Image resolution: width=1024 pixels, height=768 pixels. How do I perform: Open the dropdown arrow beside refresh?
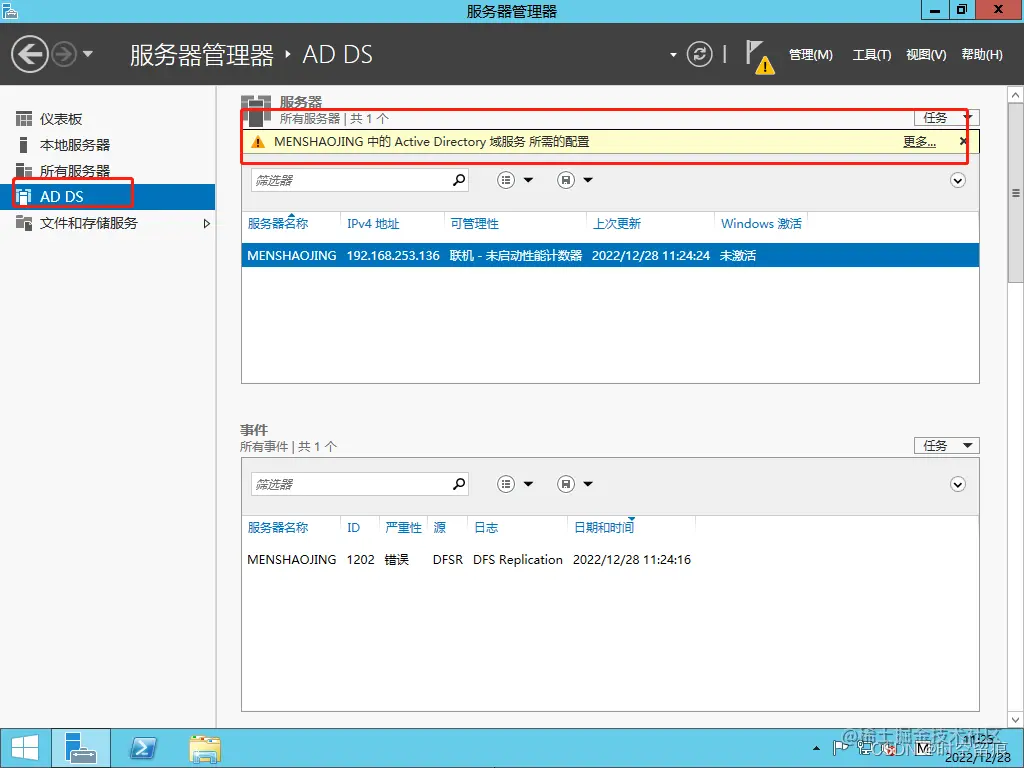coord(673,55)
